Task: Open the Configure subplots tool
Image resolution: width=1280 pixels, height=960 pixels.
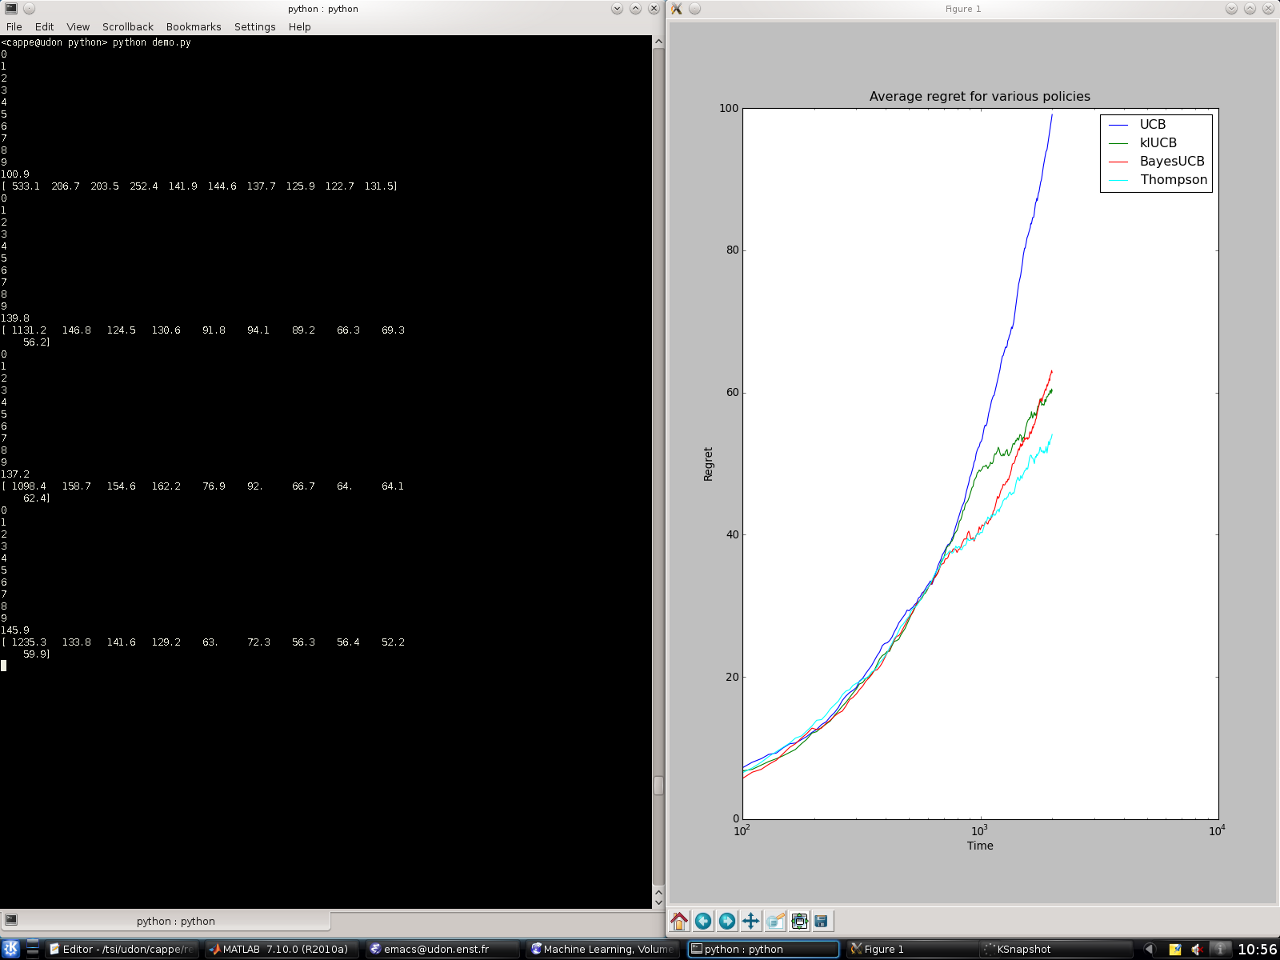Action: click(799, 921)
